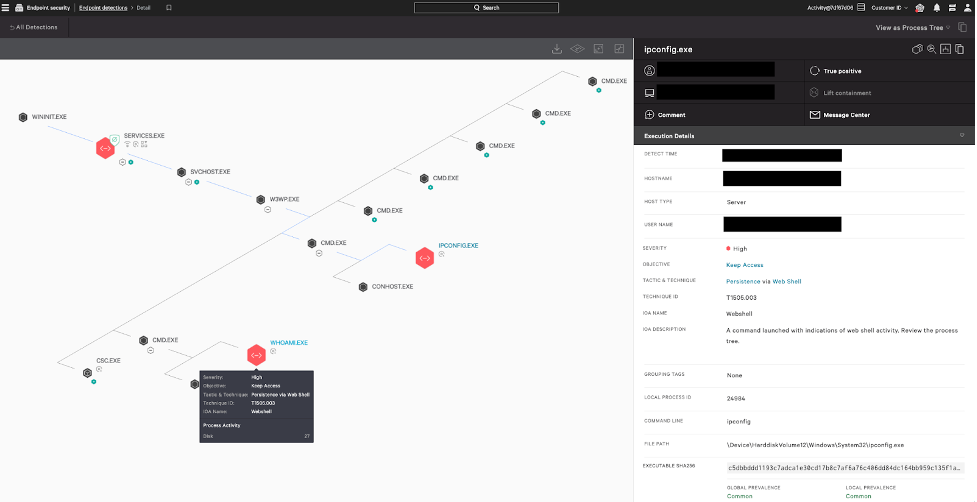Image resolution: width=977 pixels, height=502 pixels.
Task: Click the Local Prevalence Common value
Action: tap(858, 496)
